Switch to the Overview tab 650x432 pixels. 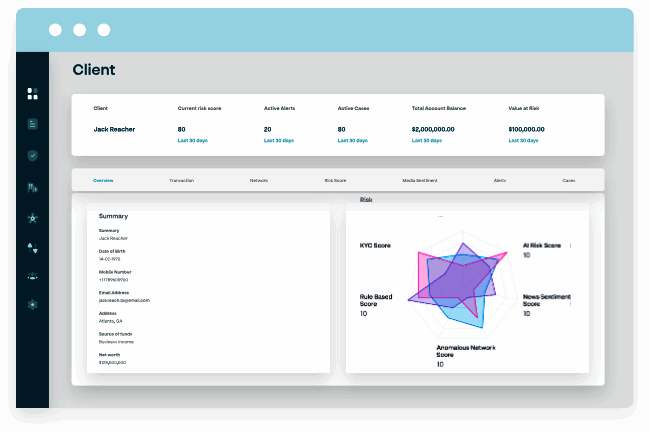pyautogui.click(x=103, y=181)
